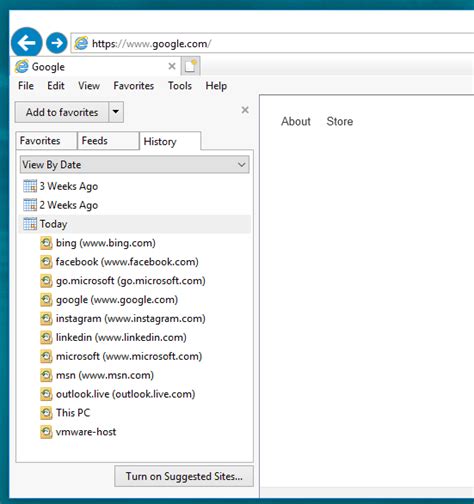Viewport: 474px width, 504px height.
Task: Open a new tab with the blank tab button
Action: click(x=191, y=66)
